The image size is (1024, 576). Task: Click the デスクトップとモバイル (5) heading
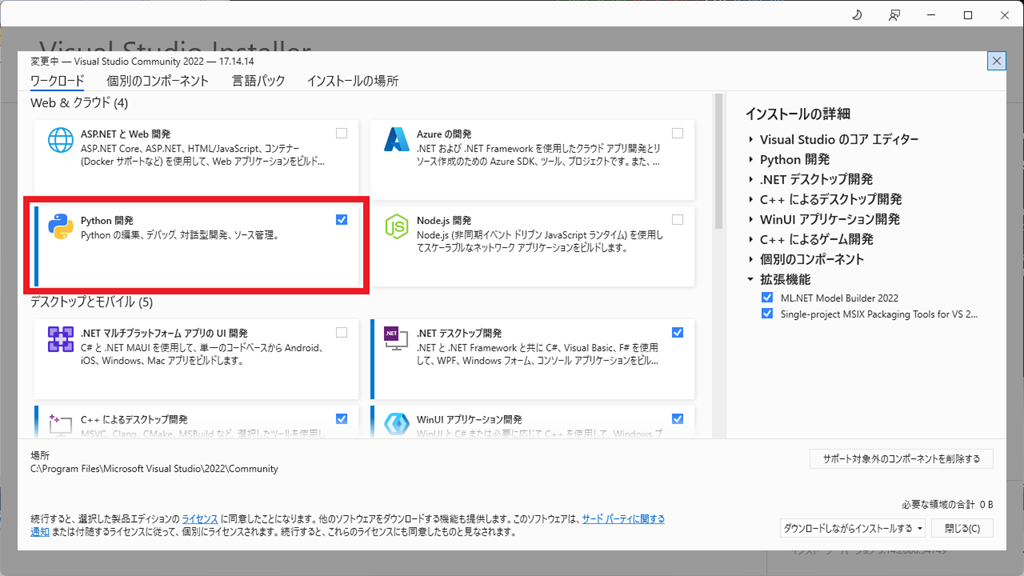[91, 302]
